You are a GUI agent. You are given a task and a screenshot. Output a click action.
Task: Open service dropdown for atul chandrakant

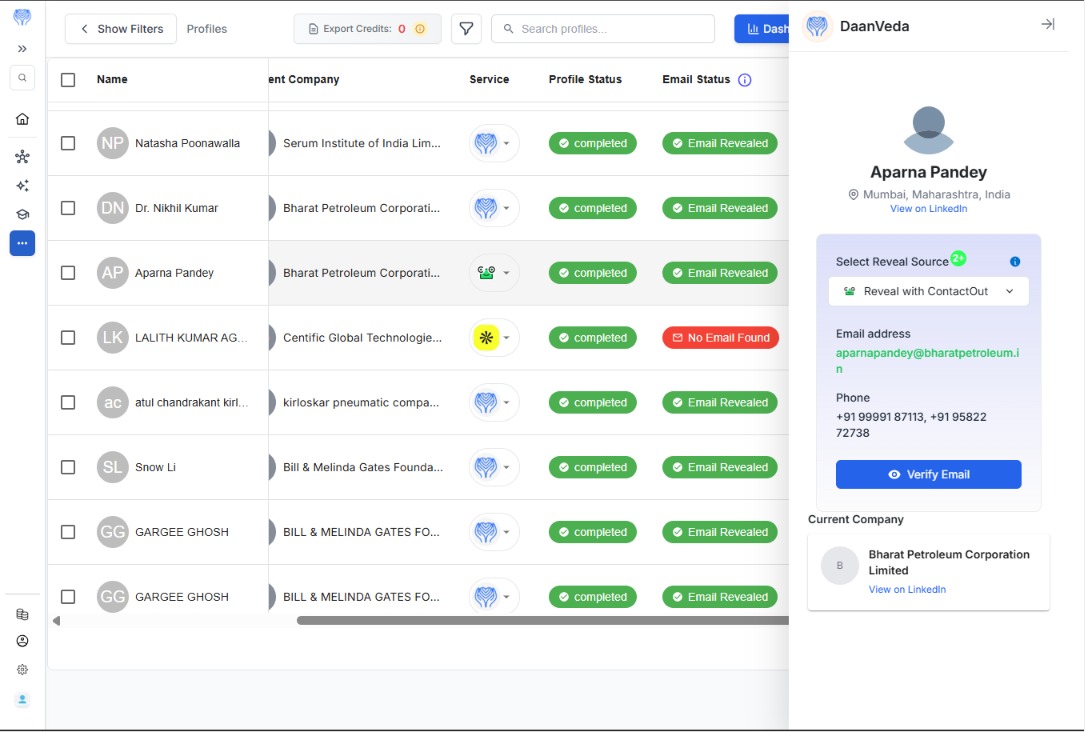494,403
